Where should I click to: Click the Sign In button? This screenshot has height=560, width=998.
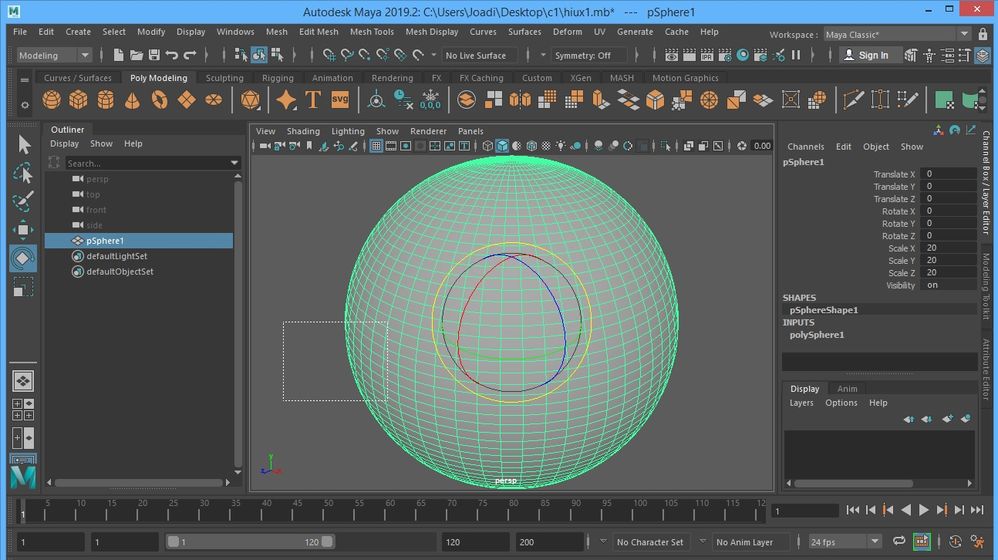pyautogui.click(x=868, y=55)
